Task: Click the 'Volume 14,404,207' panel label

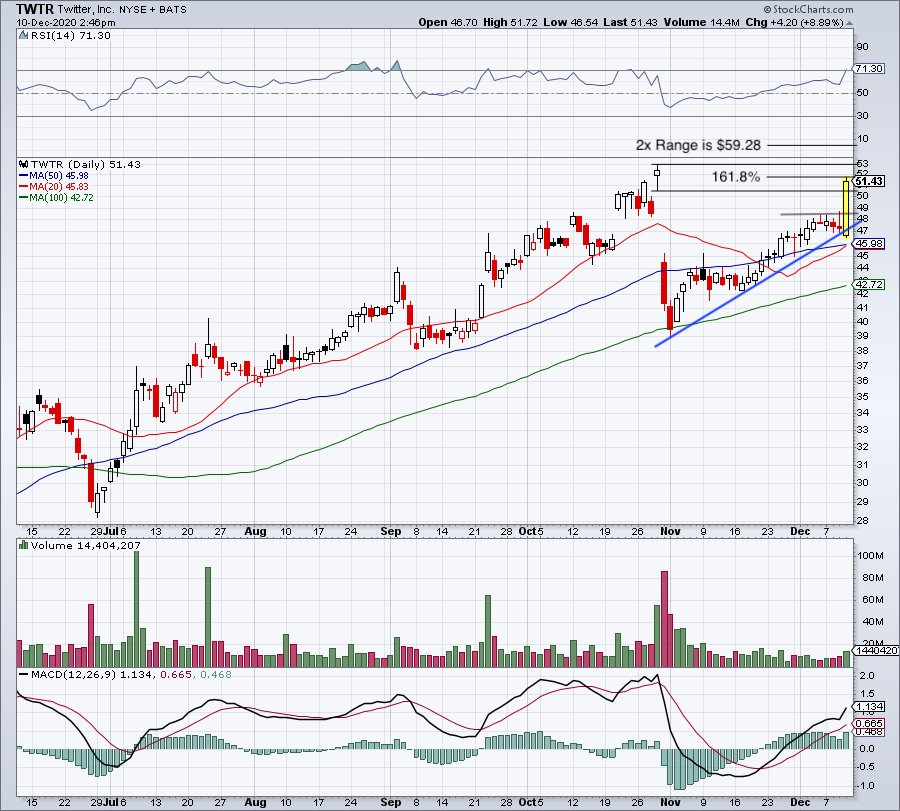Action: pyautogui.click(x=86, y=545)
